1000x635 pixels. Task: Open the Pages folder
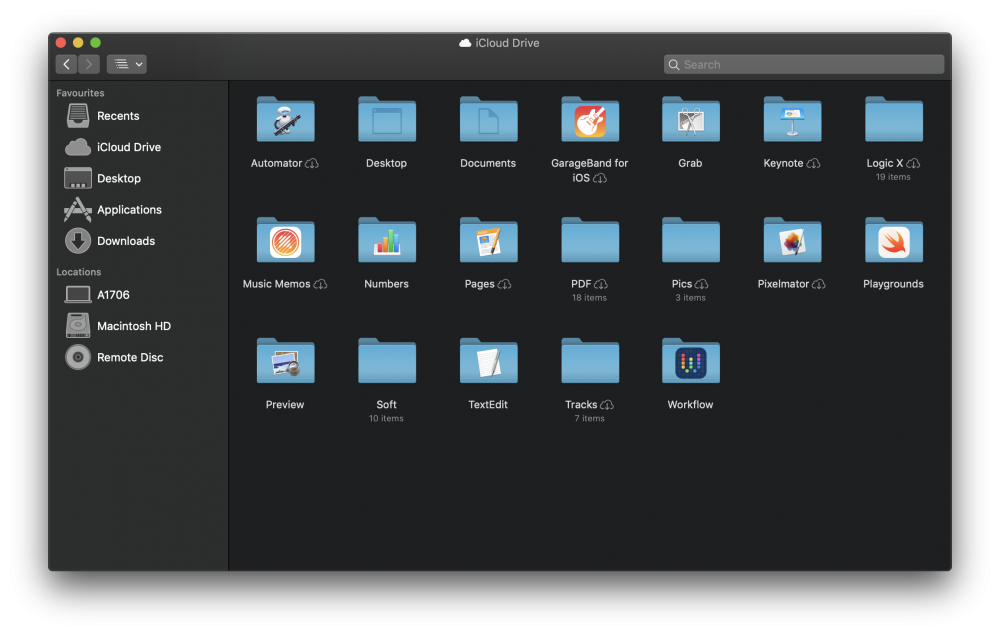pyautogui.click(x=488, y=240)
